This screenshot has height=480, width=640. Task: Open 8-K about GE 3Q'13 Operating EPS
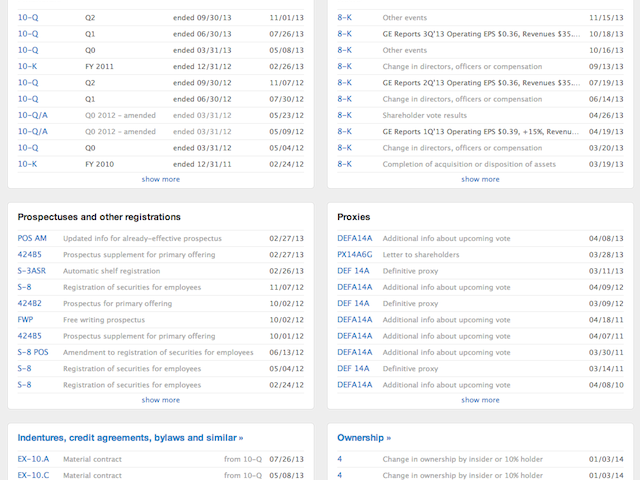(344, 34)
